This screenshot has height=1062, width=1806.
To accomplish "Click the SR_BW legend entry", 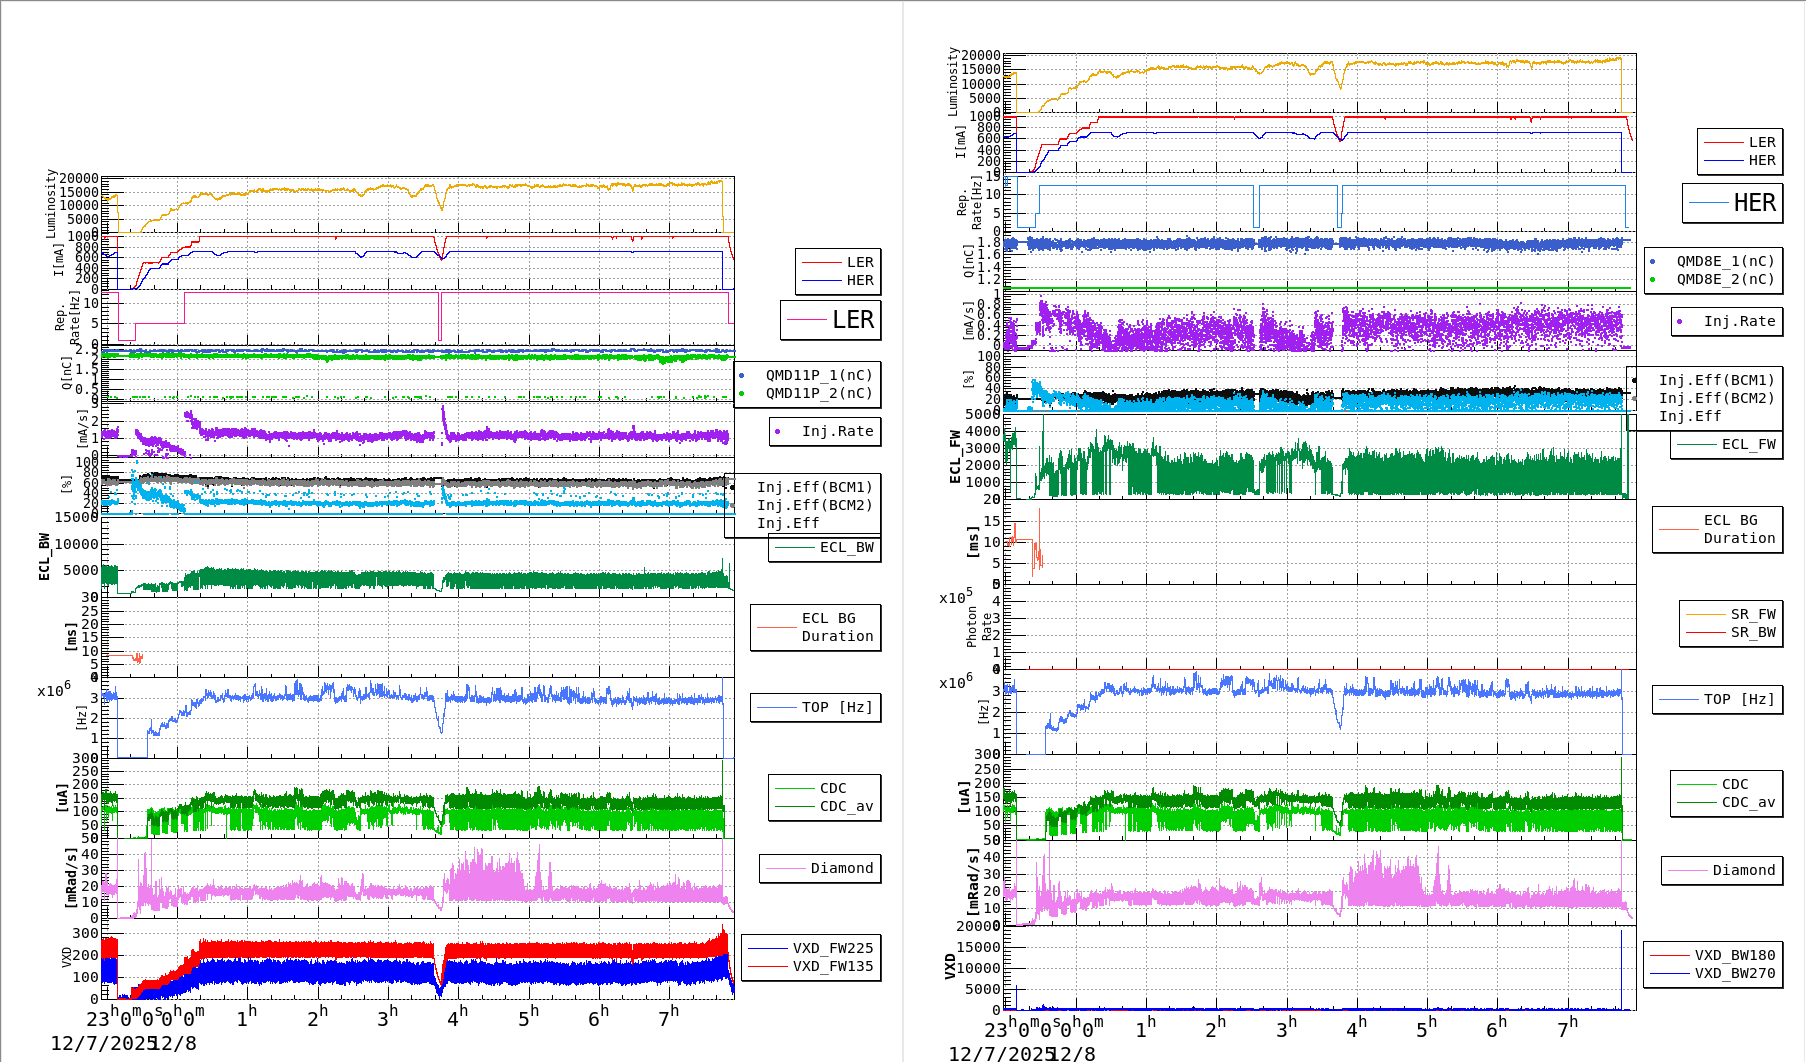I will 1752,632.
